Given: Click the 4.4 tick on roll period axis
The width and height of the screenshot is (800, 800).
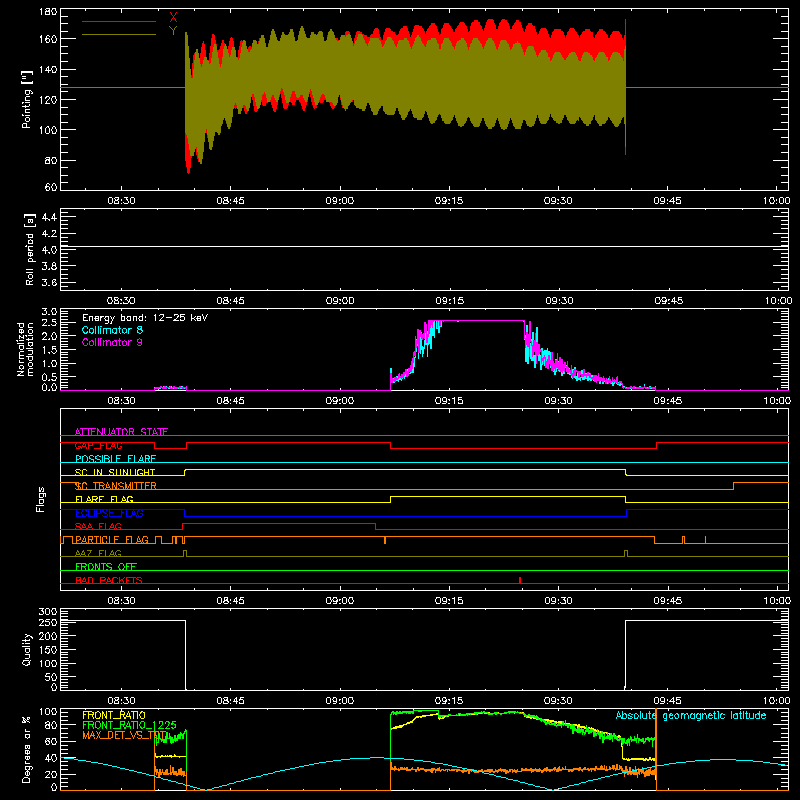Looking at the screenshot, I should 49,217.
